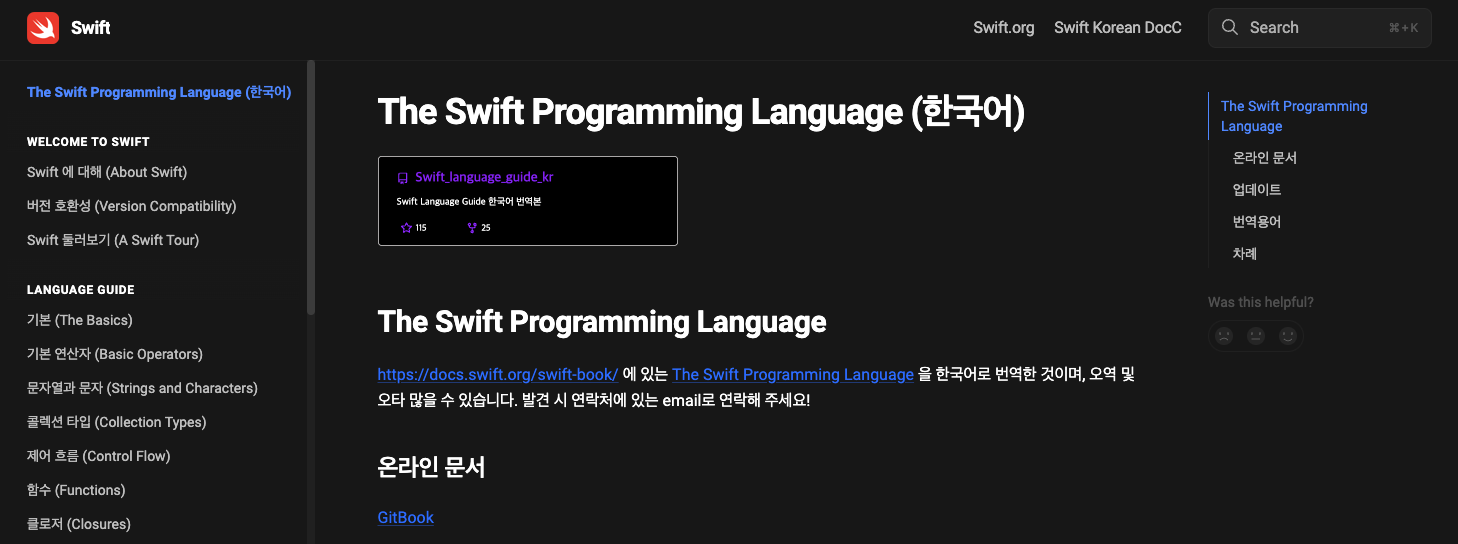Jump to 업데이트 section in outline
Screen dimensions: 1458x544
(x=1257, y=190)
